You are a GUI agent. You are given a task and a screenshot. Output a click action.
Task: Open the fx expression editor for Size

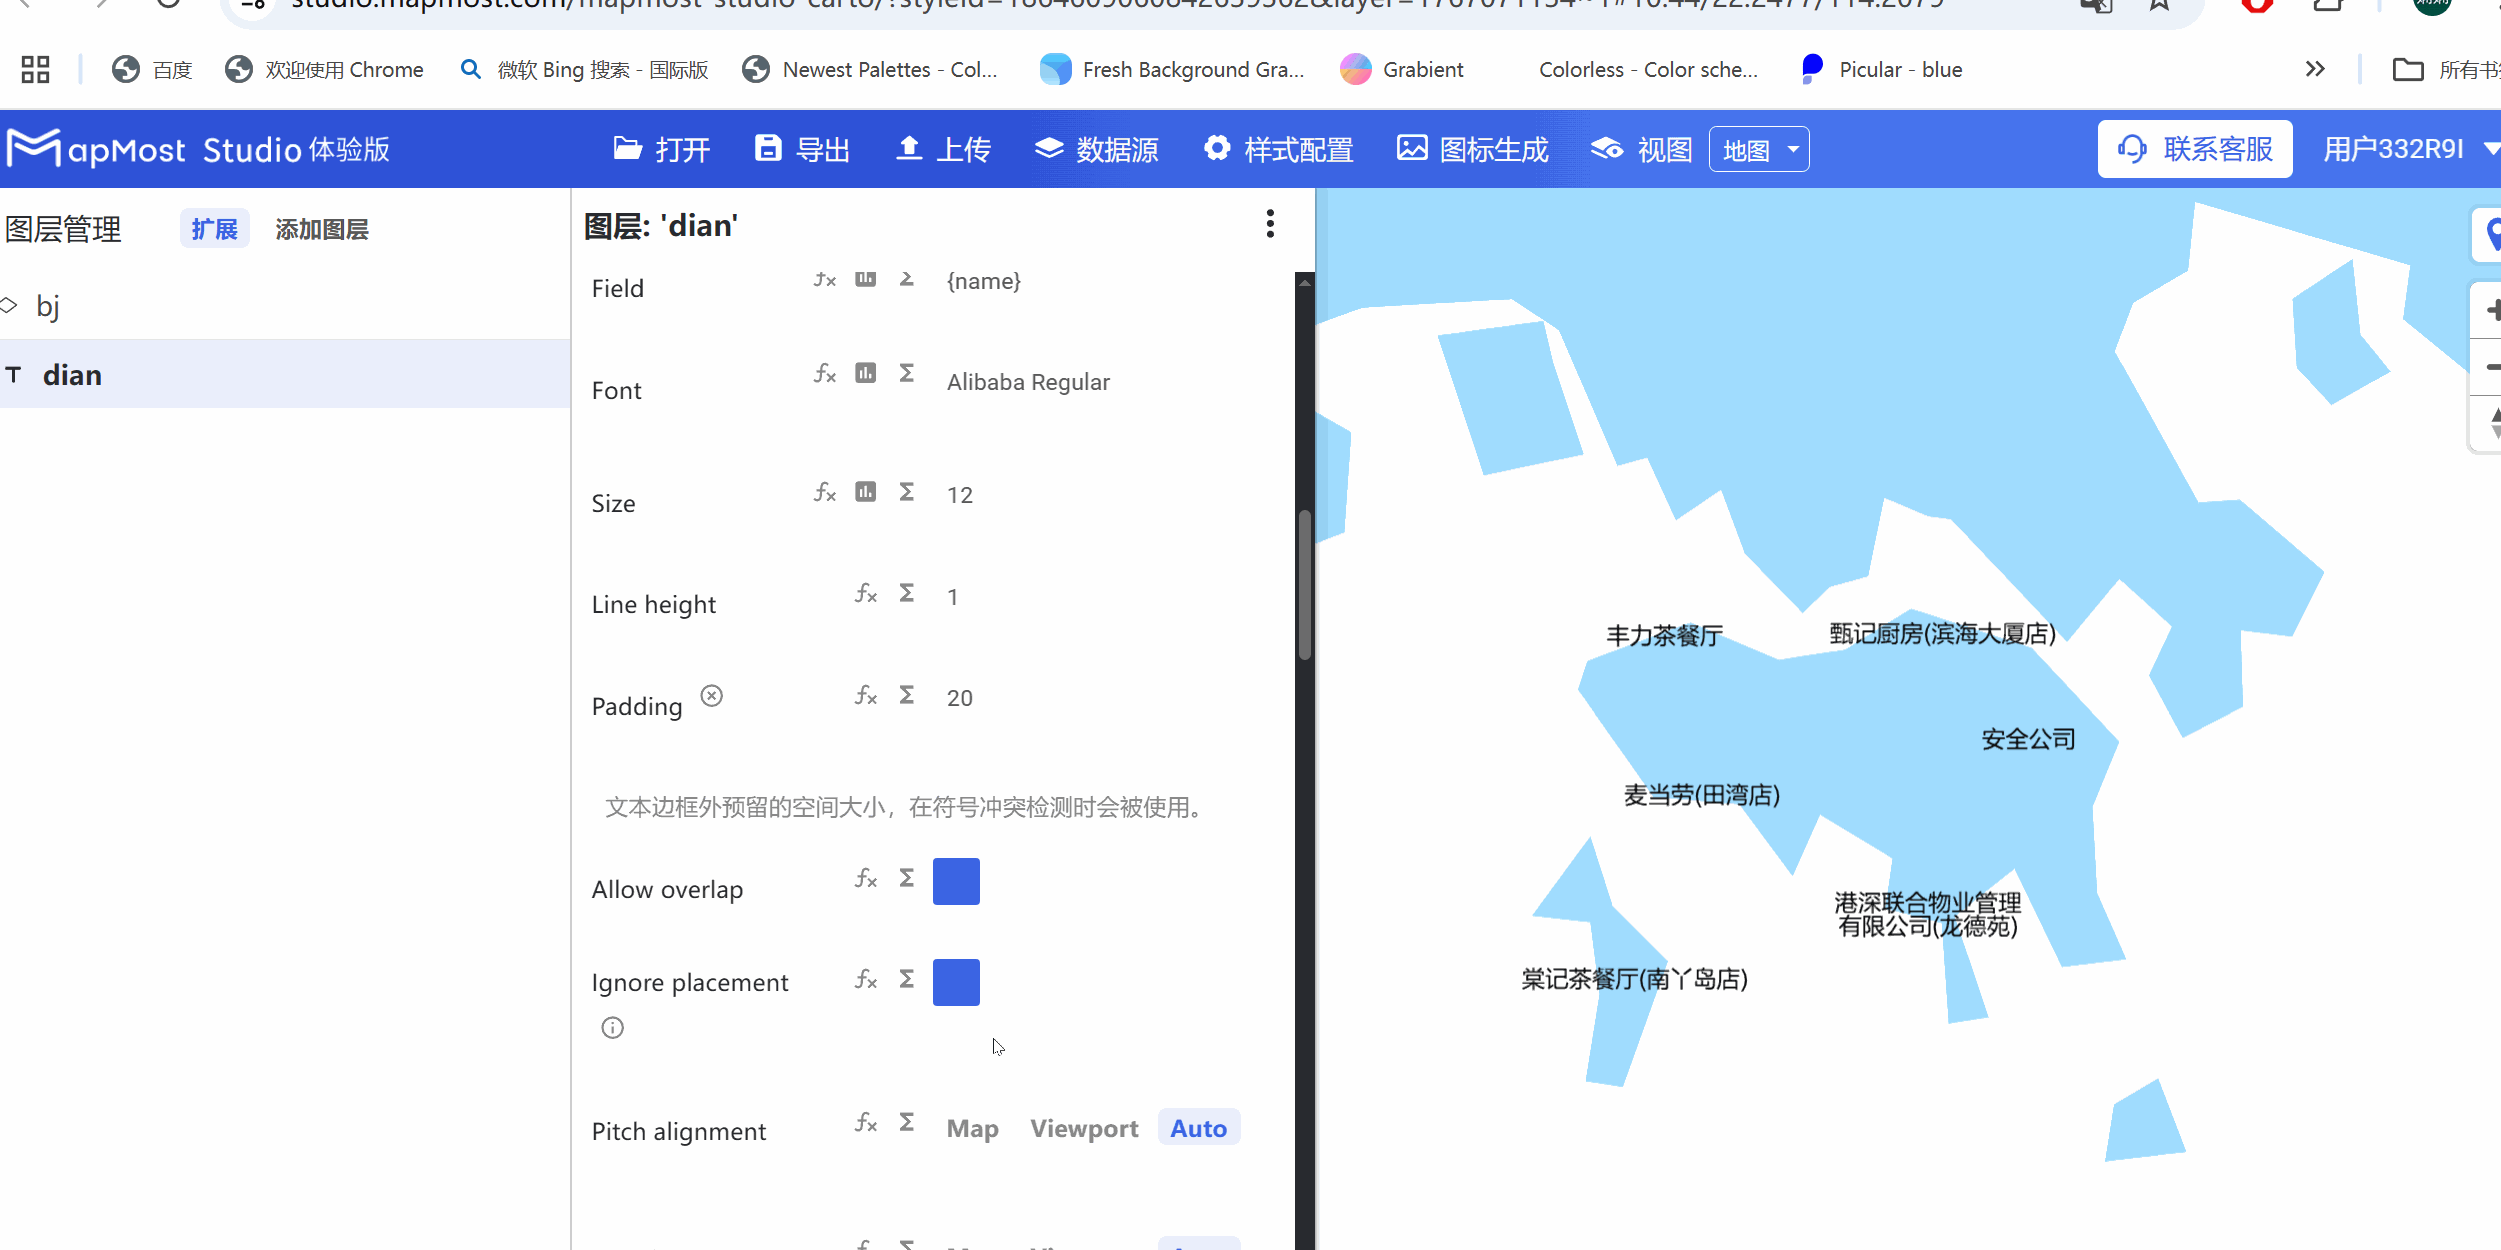[823, 492]
